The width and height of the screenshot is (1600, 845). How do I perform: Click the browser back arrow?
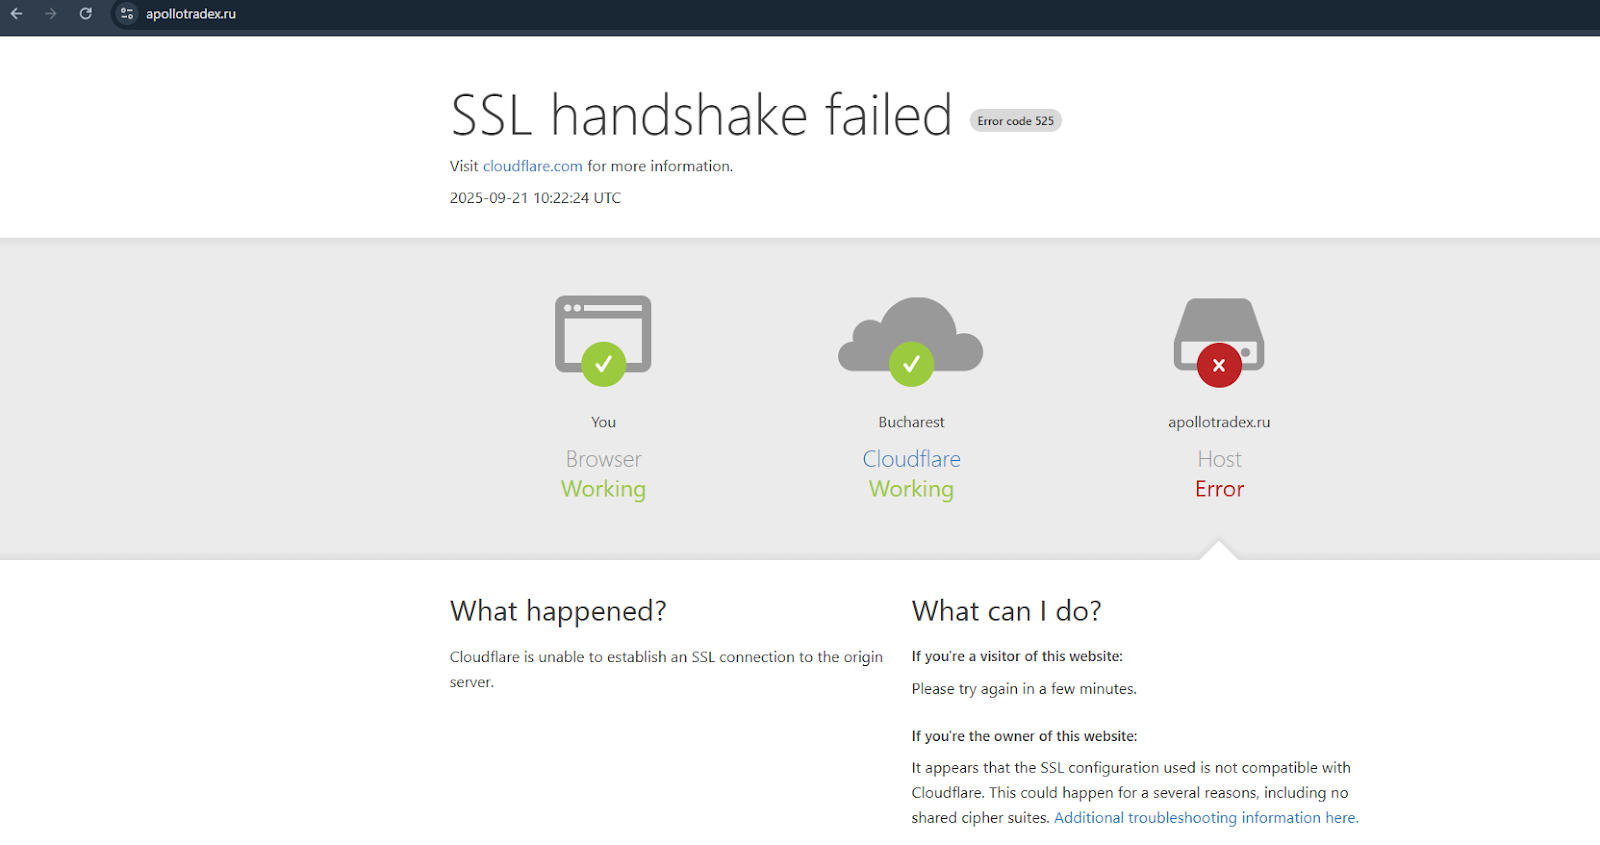[x=17, y=14]
